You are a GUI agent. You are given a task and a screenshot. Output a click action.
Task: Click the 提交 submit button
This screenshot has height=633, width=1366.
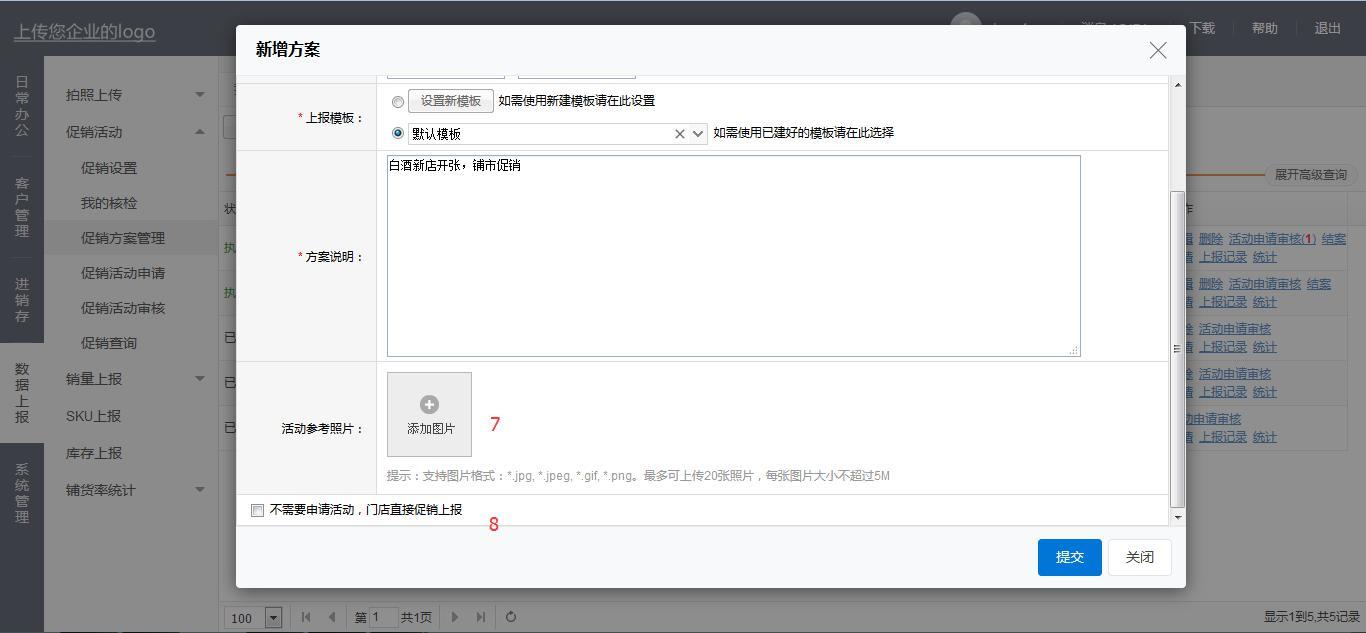tap(1069, 557)
